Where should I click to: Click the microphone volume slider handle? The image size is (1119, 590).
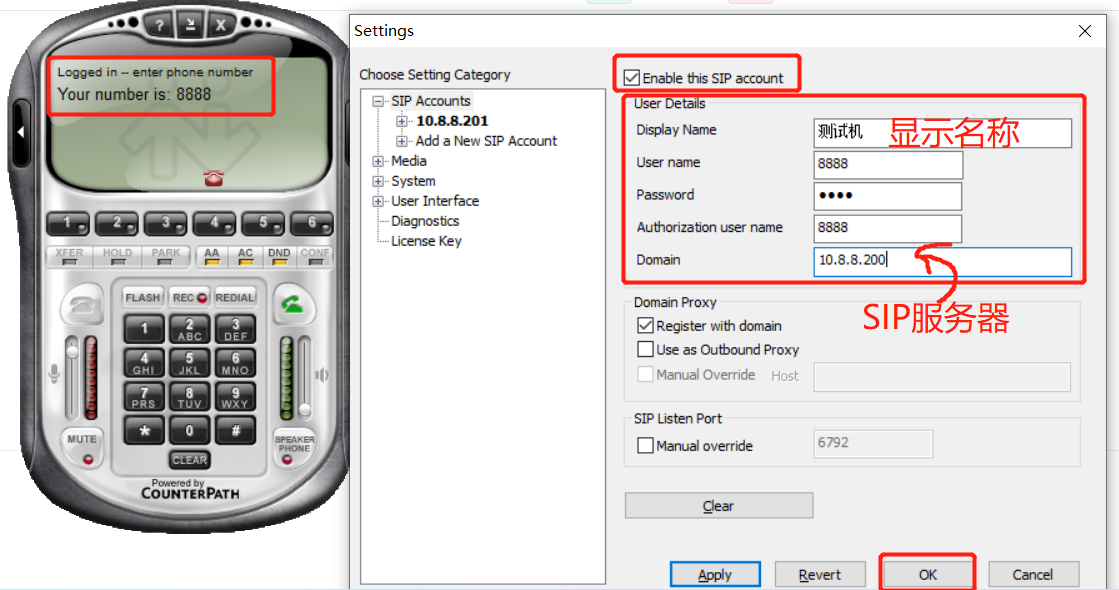[72, 350]
